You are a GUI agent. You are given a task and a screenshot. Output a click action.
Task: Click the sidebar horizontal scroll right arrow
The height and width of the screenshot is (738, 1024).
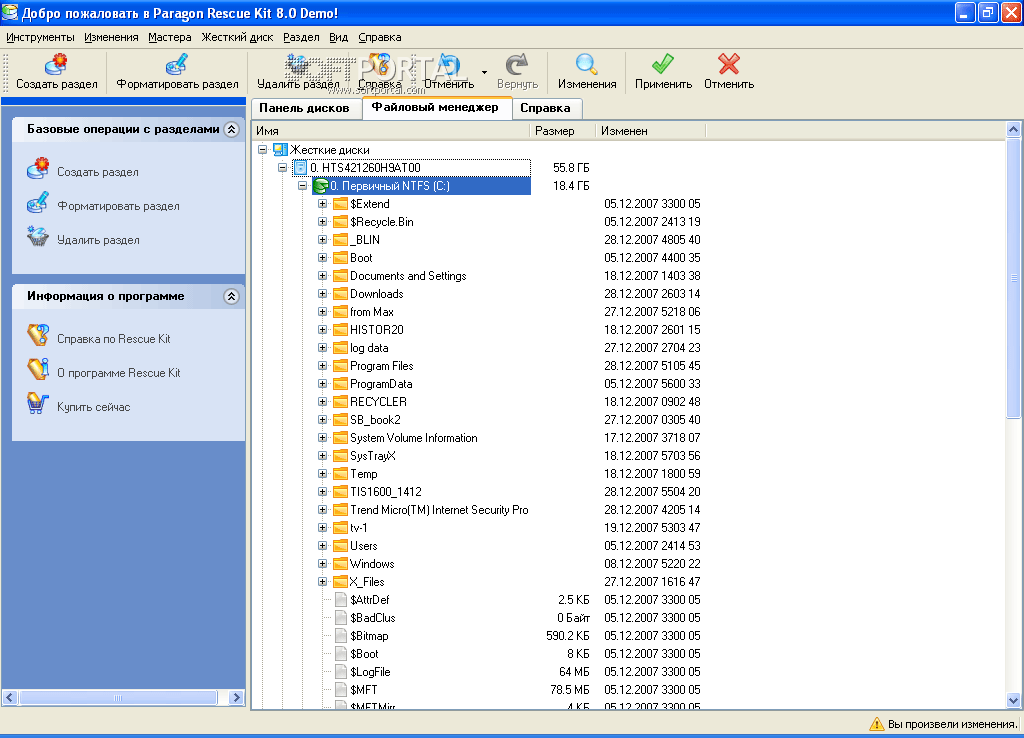click(236, 698)
